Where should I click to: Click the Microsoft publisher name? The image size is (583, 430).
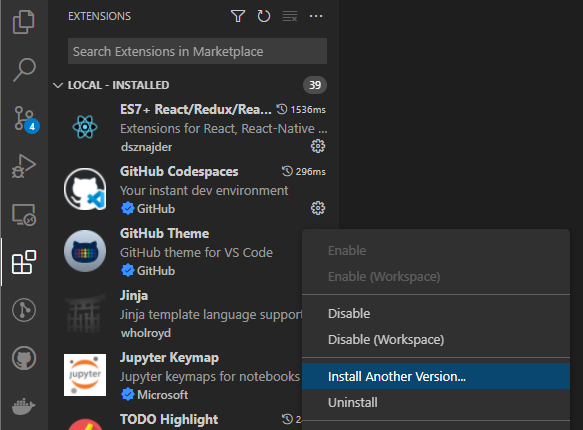(x=162, y=394)
